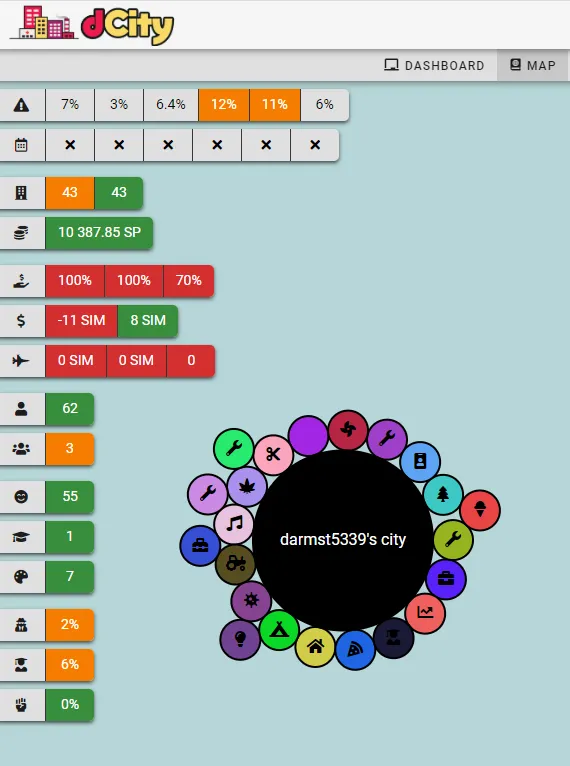Click the 10 387.85 SP balance
This screenshot has width=570, height=766.
(99, 233)
